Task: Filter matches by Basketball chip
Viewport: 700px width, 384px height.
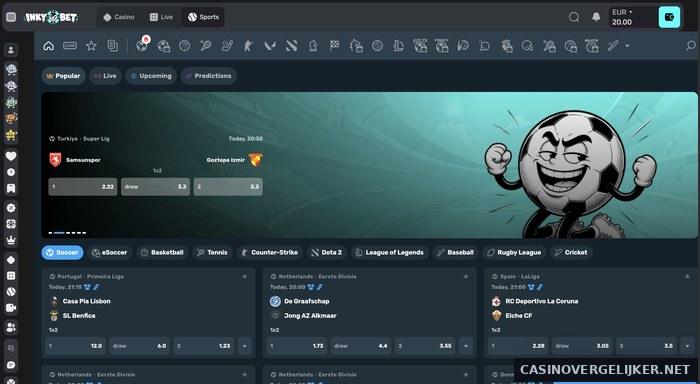Action: tap(162, 252)
